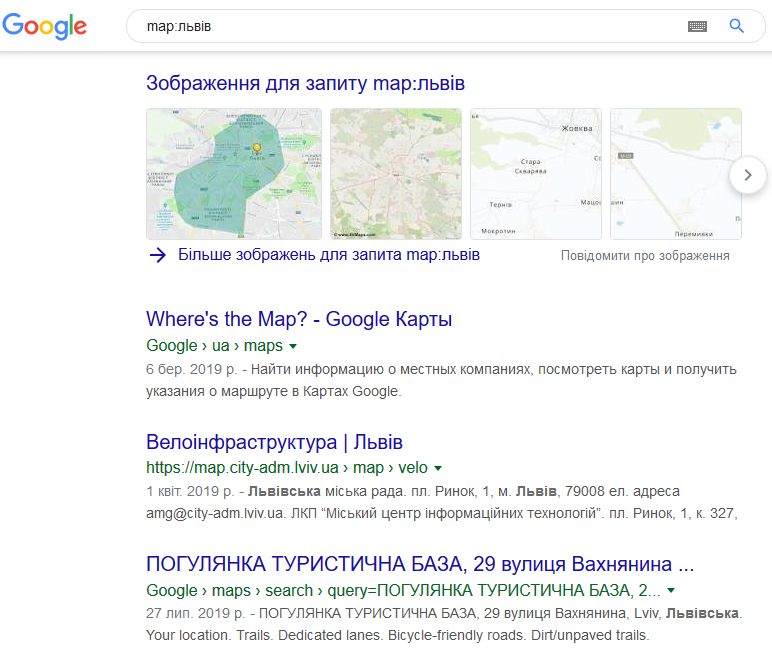Expand the dropdown after query=ПОГУЛЯНКА ТУРИСТИЧНА БАЗА URL
772x662 pixels.
(x=671, y=591)
